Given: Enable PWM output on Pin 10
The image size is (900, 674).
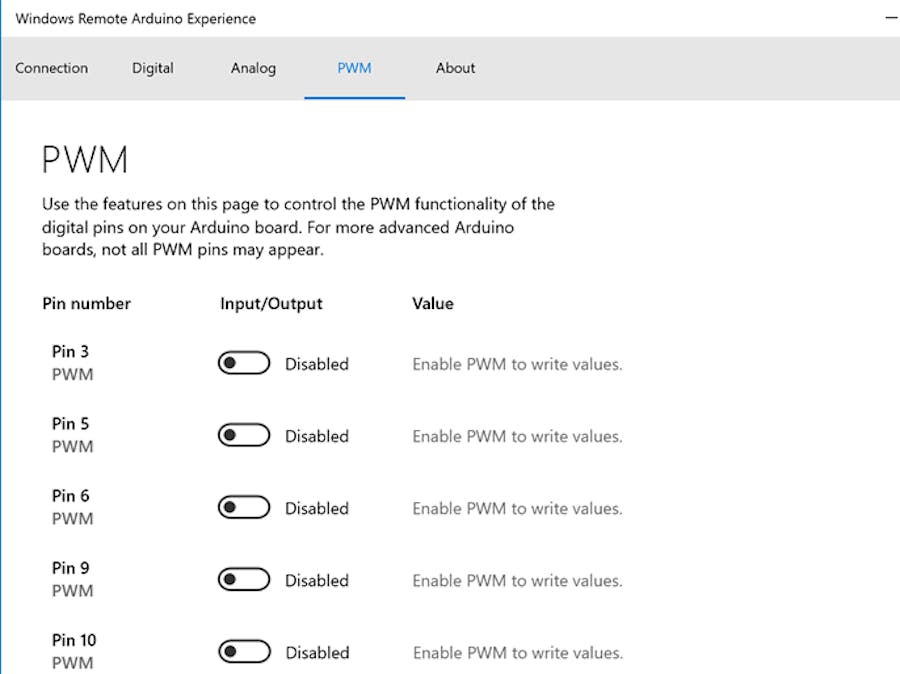Looking at the screenshot, I should pos(244,652).
